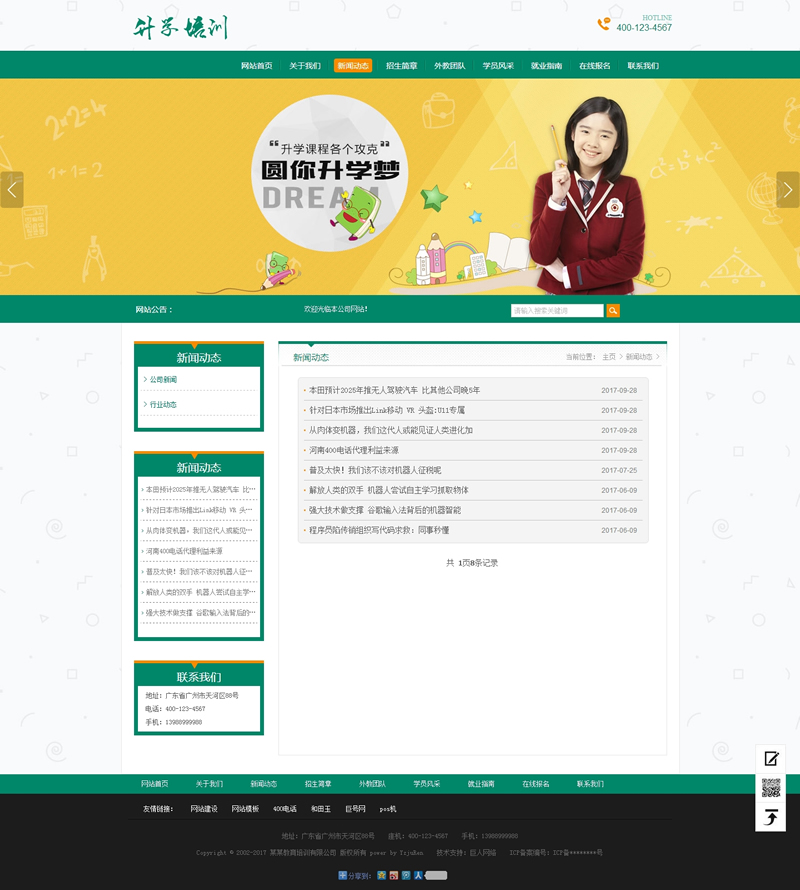Image resolution: width=800 pixels, height=890 pixels.
Task: Click the Sina Weibo share icon
Action: coord(394,875)
